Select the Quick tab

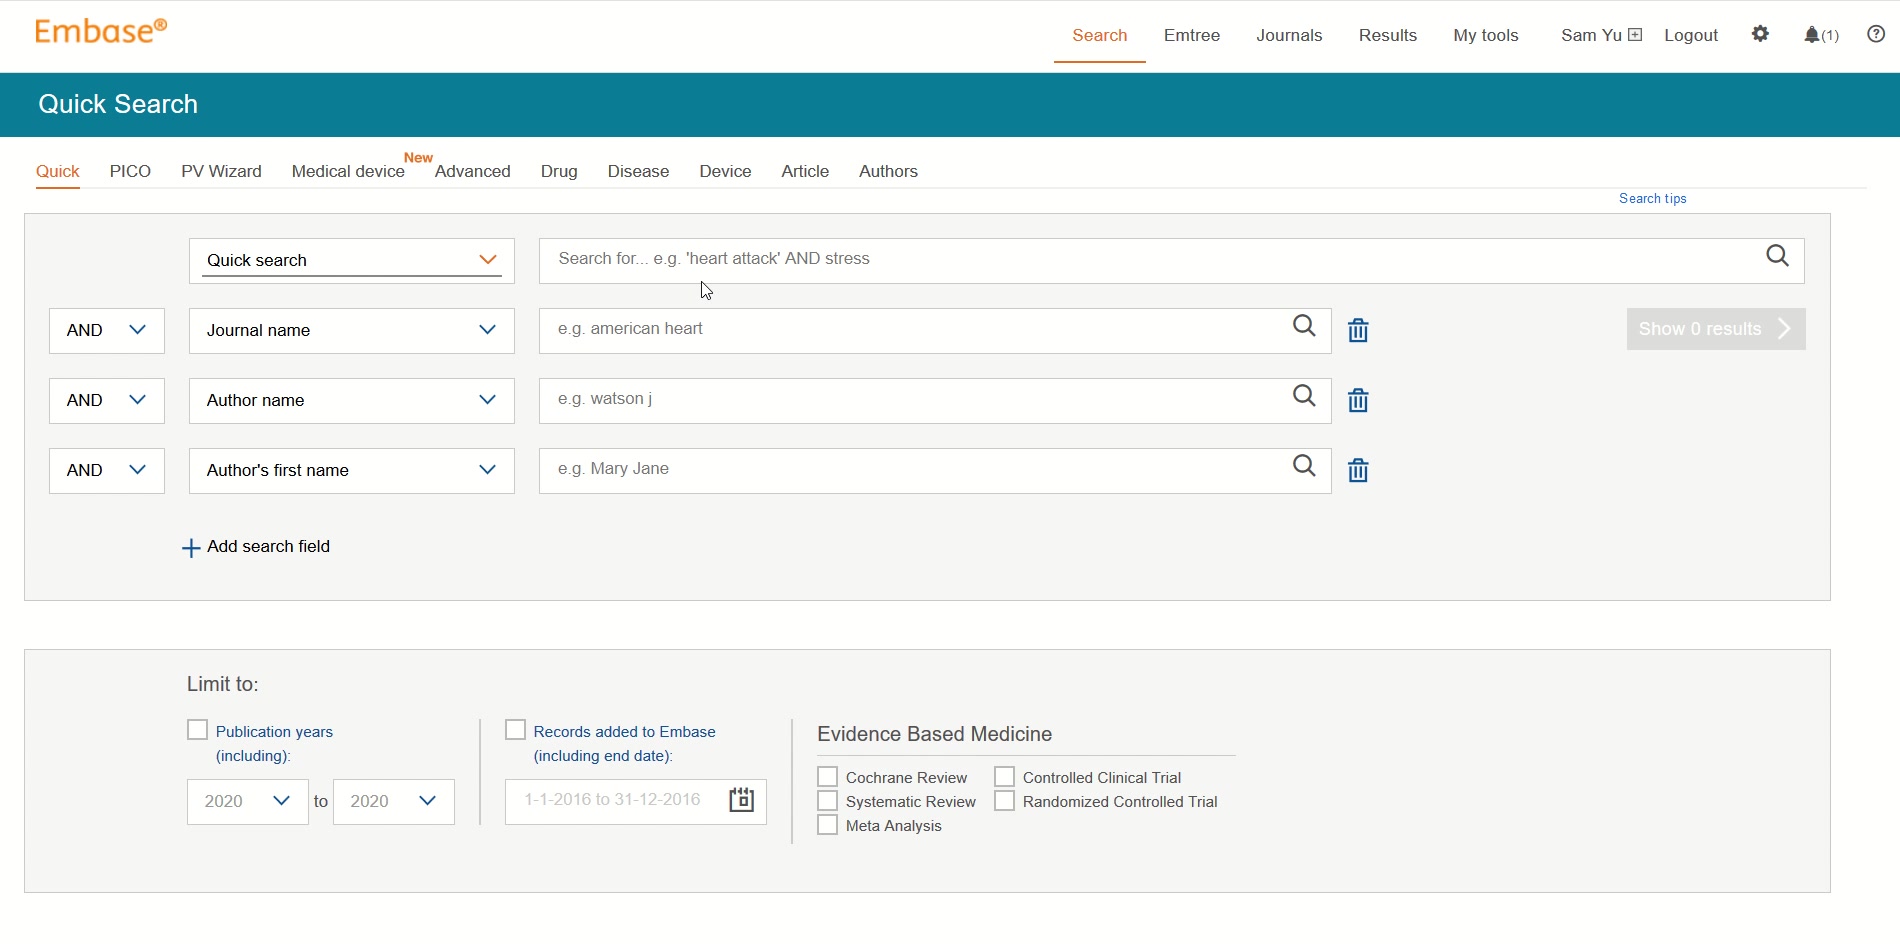pos(58,171)
